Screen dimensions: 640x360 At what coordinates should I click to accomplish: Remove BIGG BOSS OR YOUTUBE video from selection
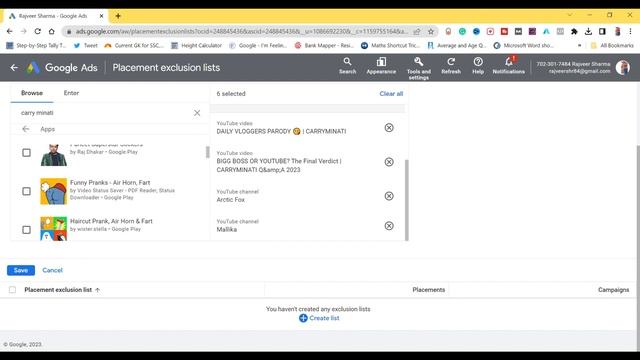389,162
